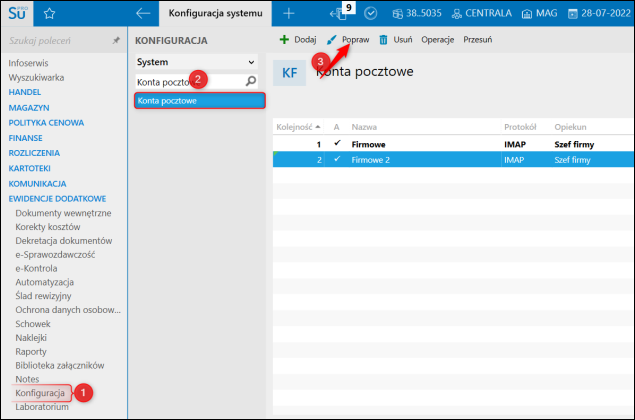Screen dimensions: 635x420
Task: Open the System dropdown list
Action: click(x=196, y=62)
